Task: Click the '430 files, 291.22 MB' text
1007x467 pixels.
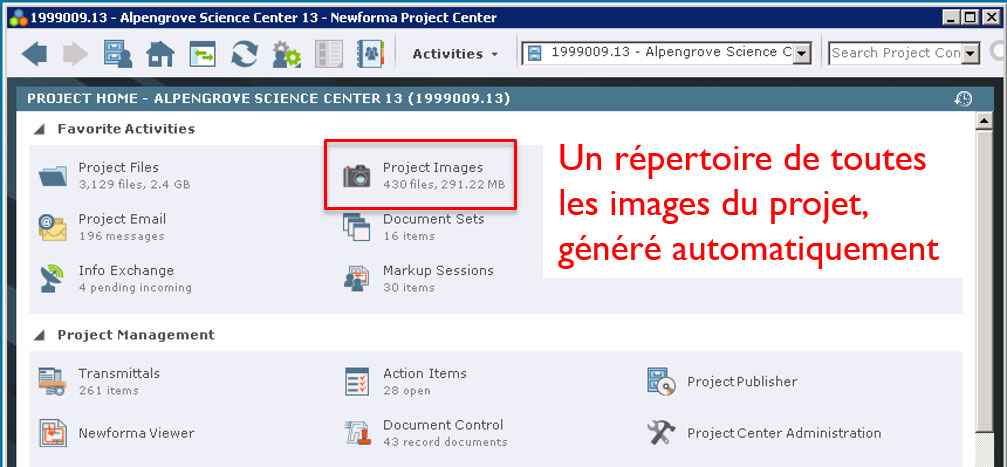Action: (444, 184)
